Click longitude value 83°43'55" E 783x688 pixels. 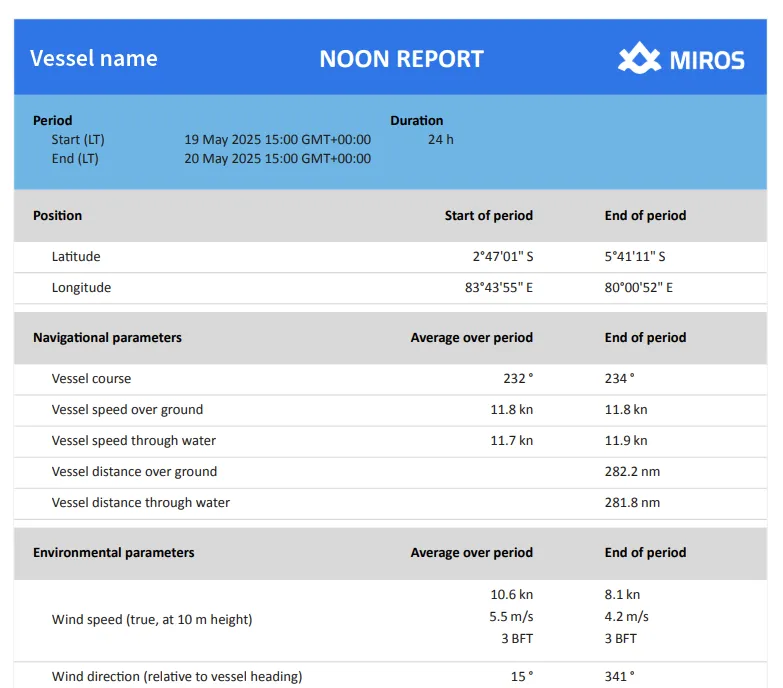499,288
